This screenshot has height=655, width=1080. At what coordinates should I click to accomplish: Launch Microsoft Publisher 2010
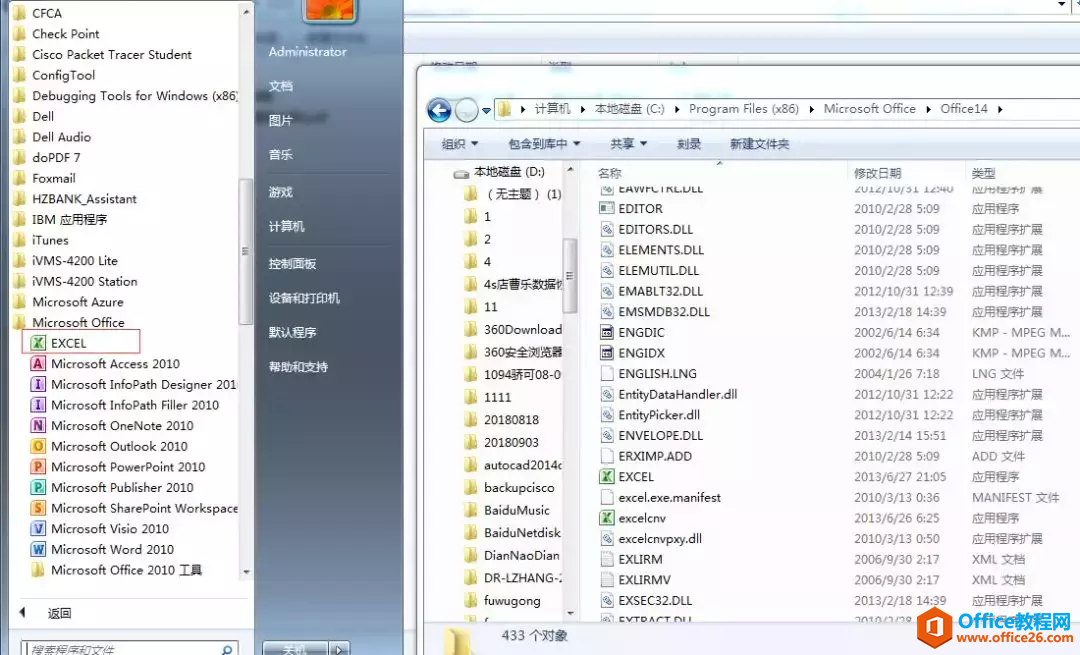pyautogui.click(x=112, y=487)
